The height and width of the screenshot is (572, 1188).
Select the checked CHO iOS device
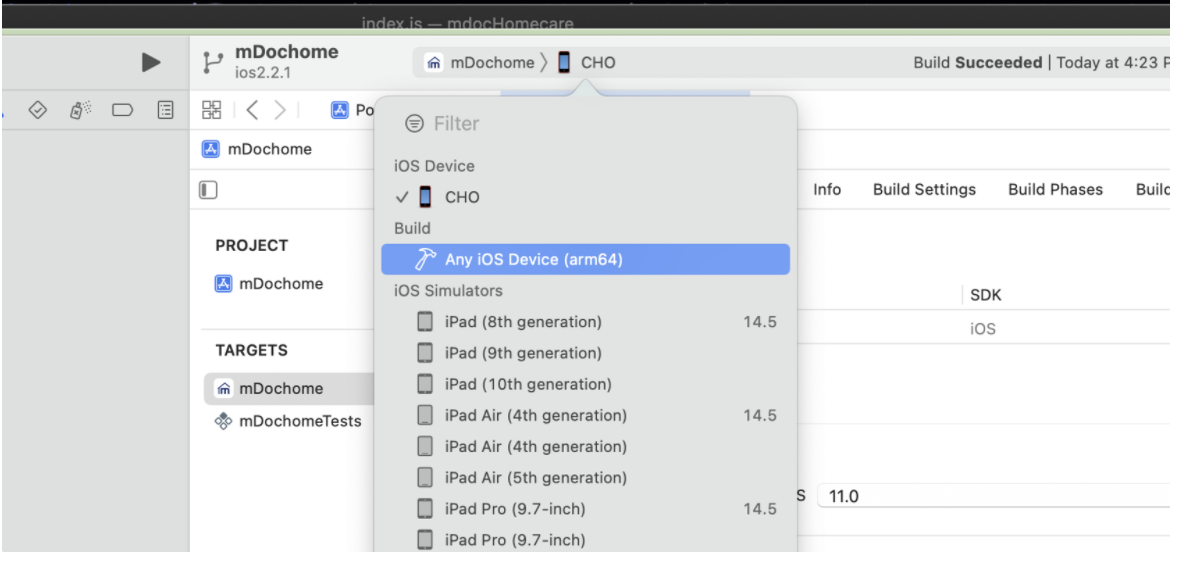tap(585, 197)
